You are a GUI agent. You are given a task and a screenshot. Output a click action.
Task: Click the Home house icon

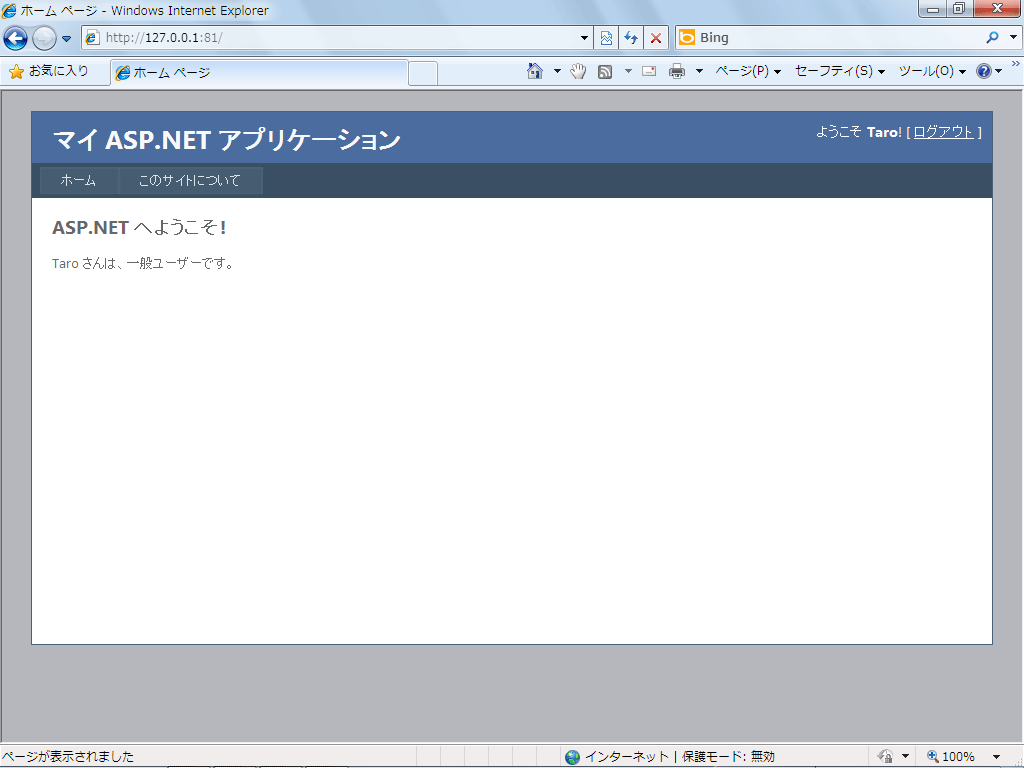535,71
